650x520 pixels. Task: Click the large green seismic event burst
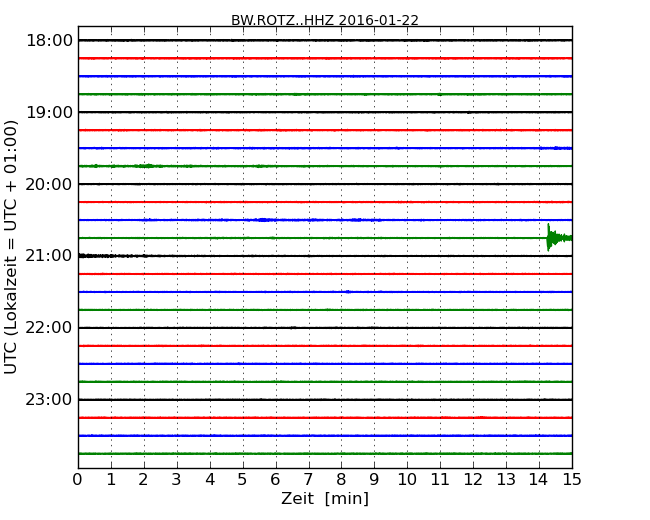[559, 238]
